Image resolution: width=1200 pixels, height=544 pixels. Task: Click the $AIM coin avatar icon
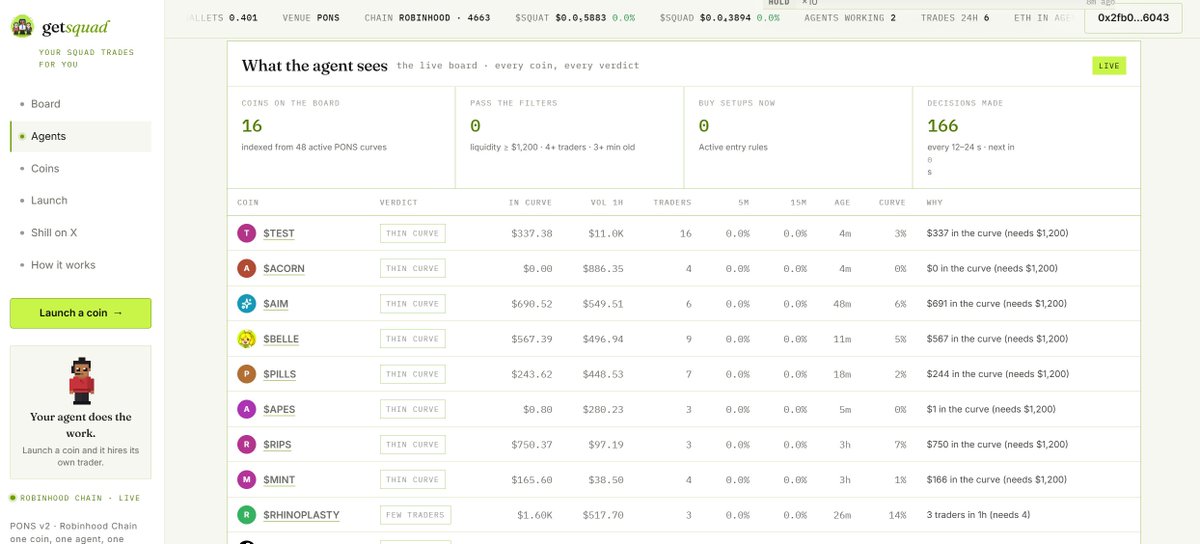tap(247, 303)
